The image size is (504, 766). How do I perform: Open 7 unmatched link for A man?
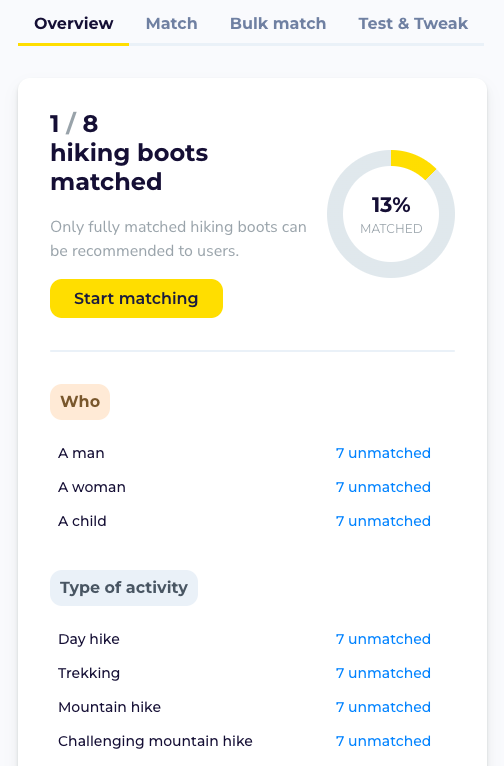pyautogui.click(x=383, y=453)
